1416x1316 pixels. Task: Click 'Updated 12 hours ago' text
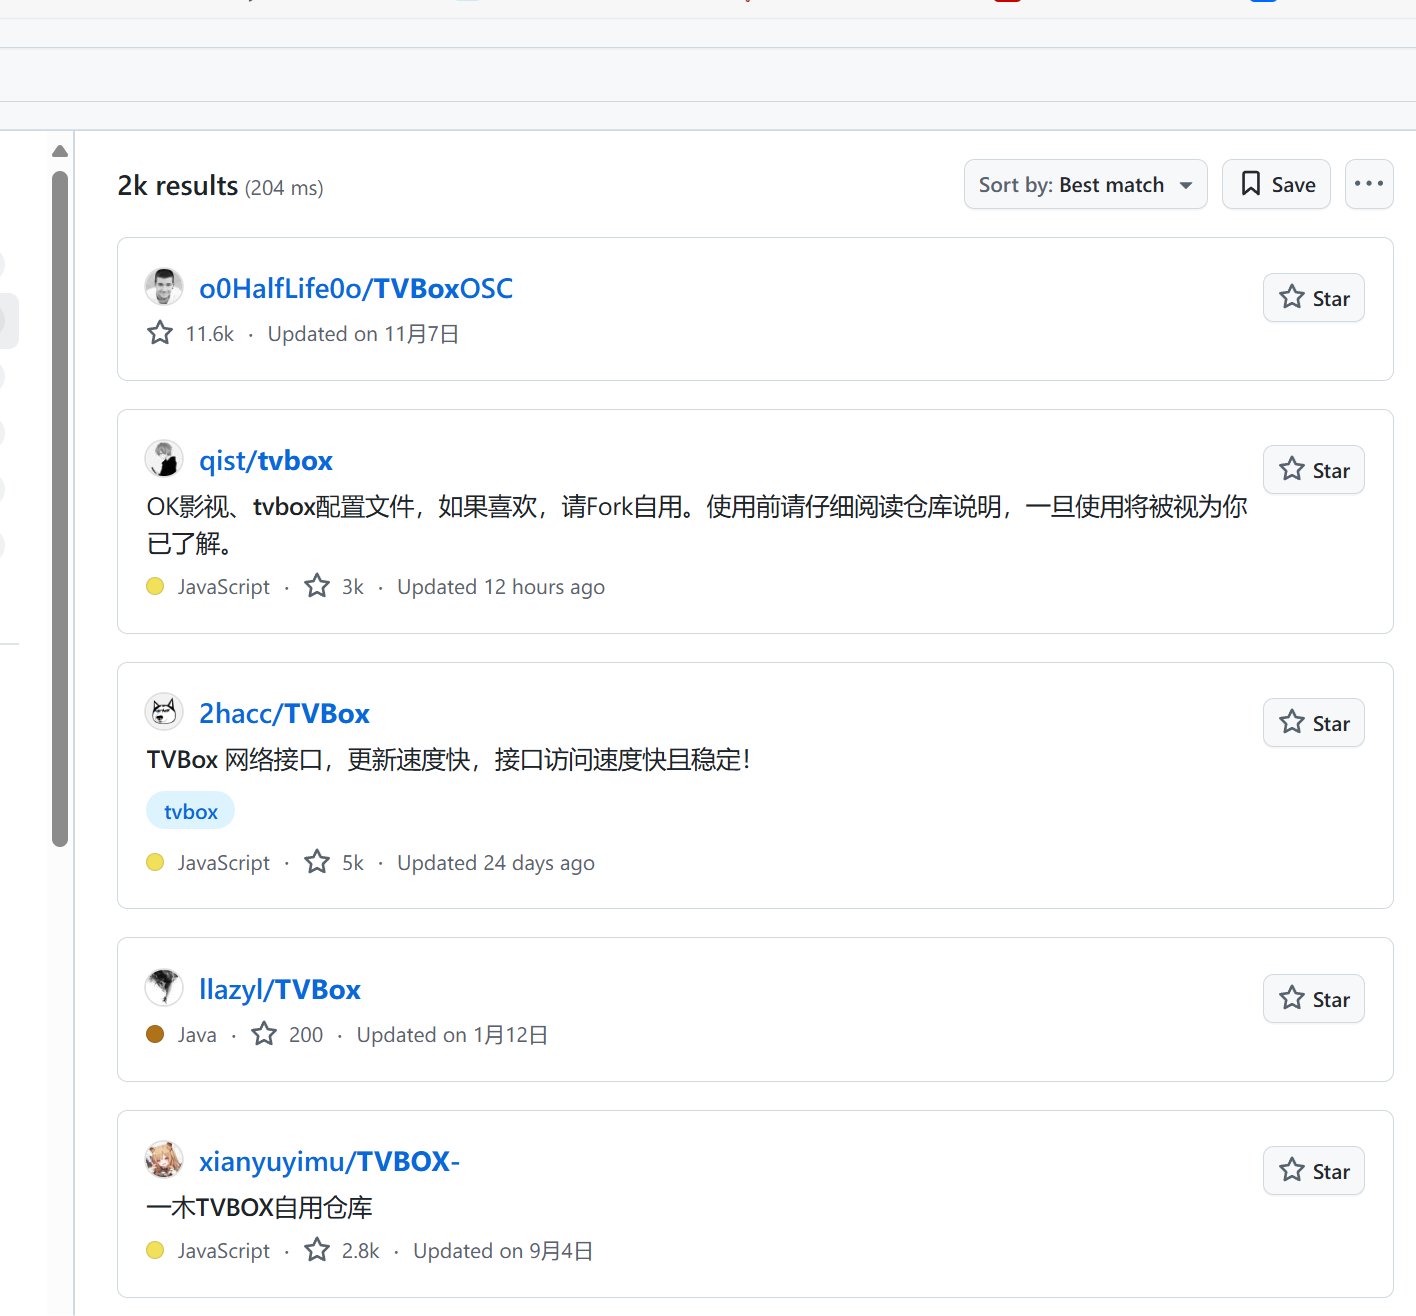[x=501, y=587]
